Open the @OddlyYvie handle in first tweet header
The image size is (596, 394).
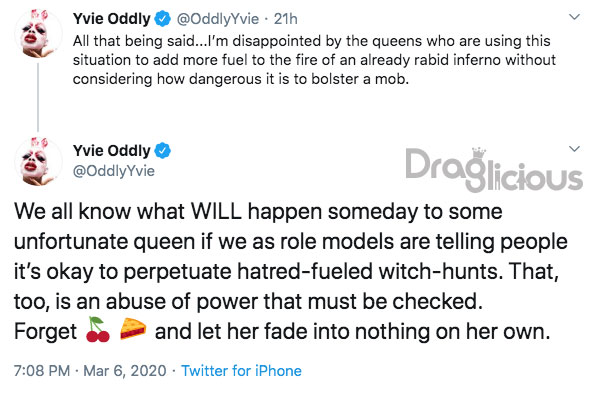pyautogui.click(x=218, y=19)
